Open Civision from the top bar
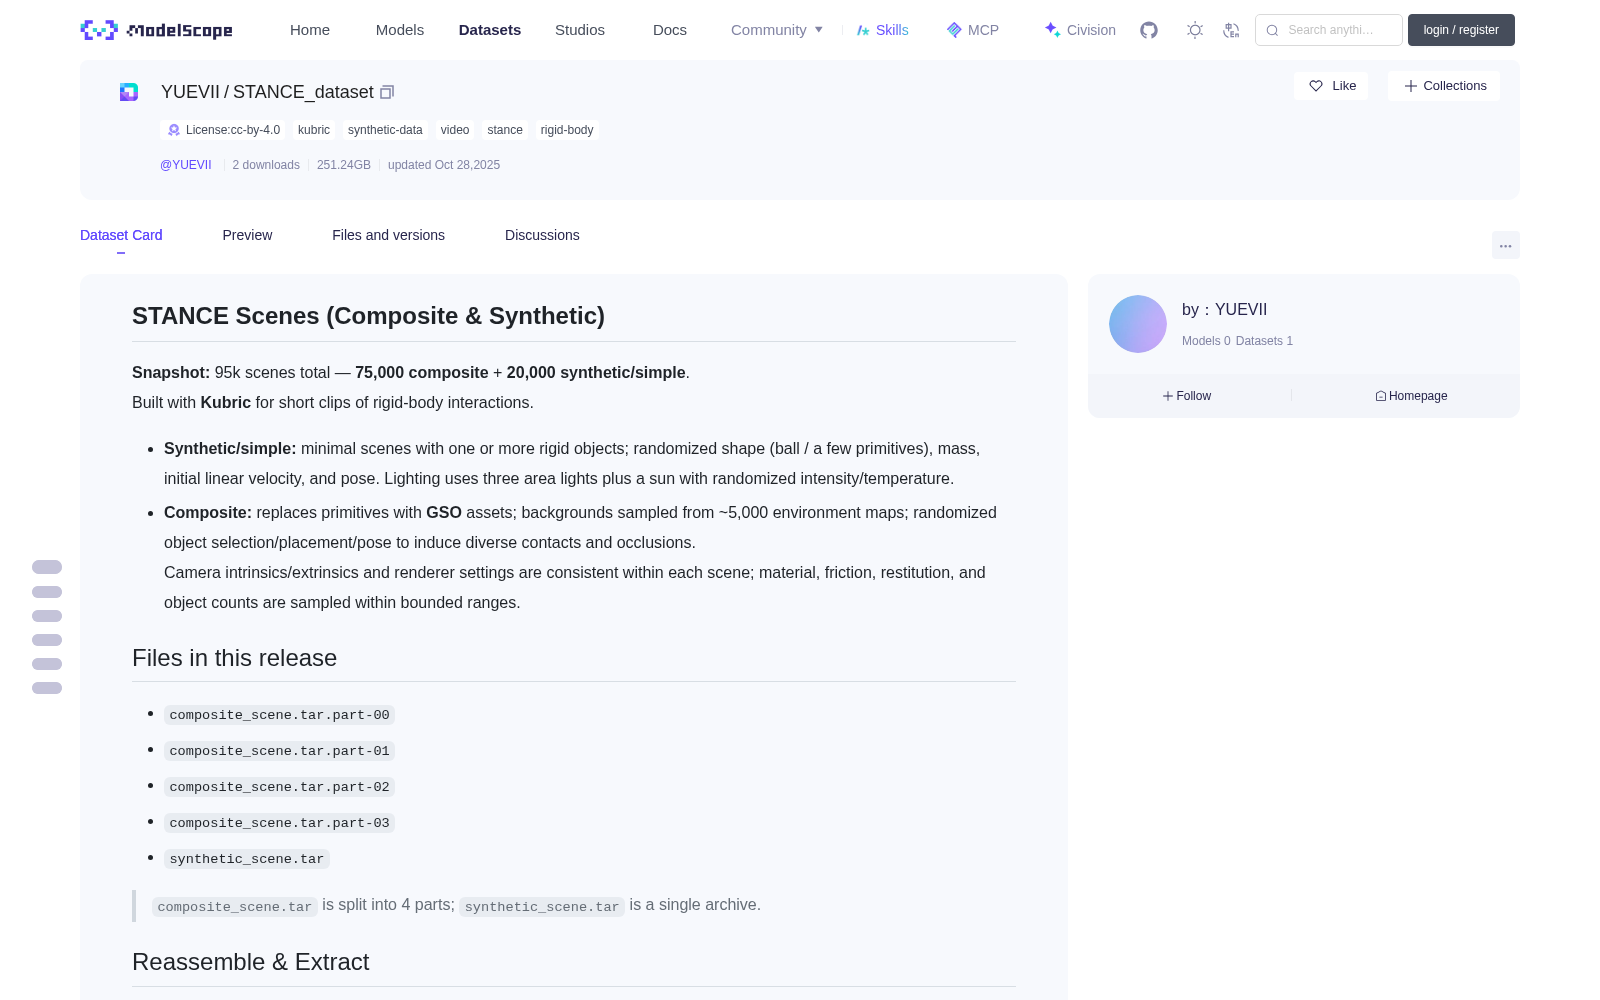 click(1080, 30)
